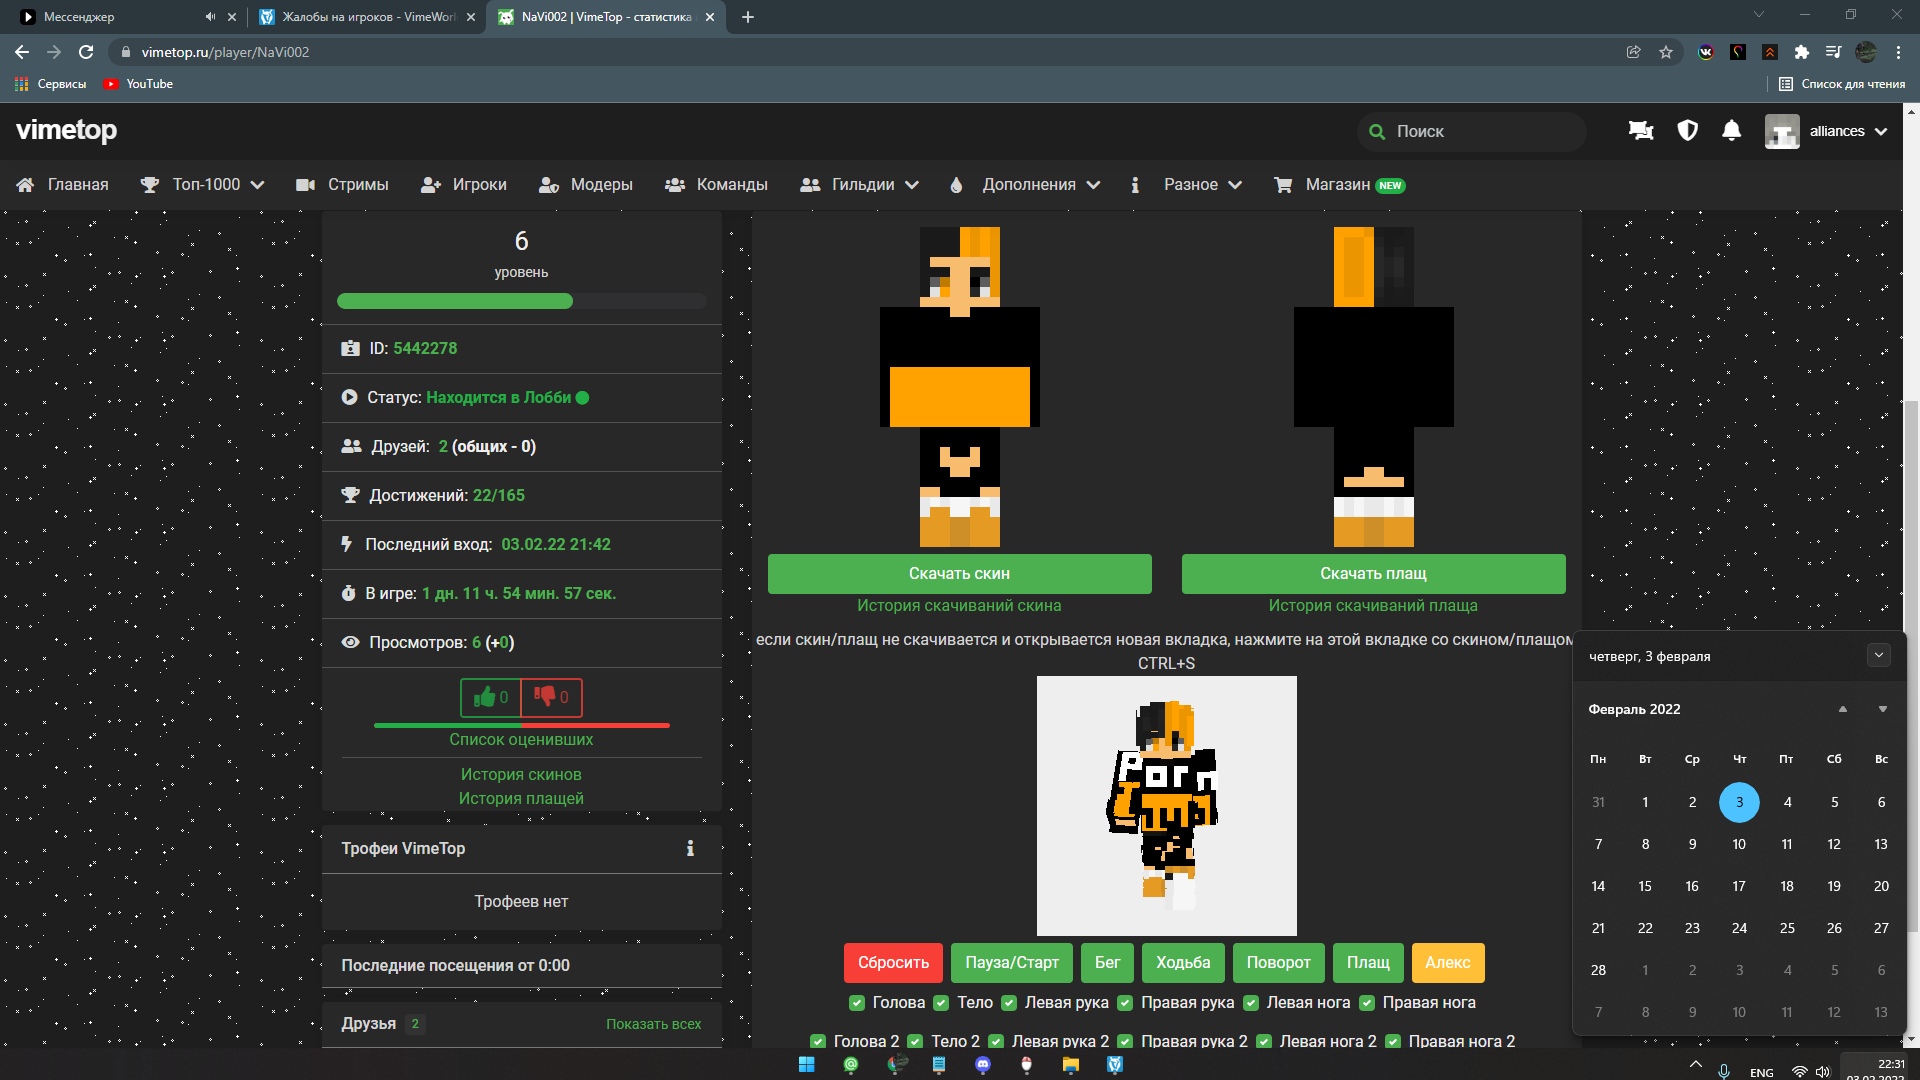
Task: Open the История скинов link
Action: pyautogui.click(x=520, y=775)
